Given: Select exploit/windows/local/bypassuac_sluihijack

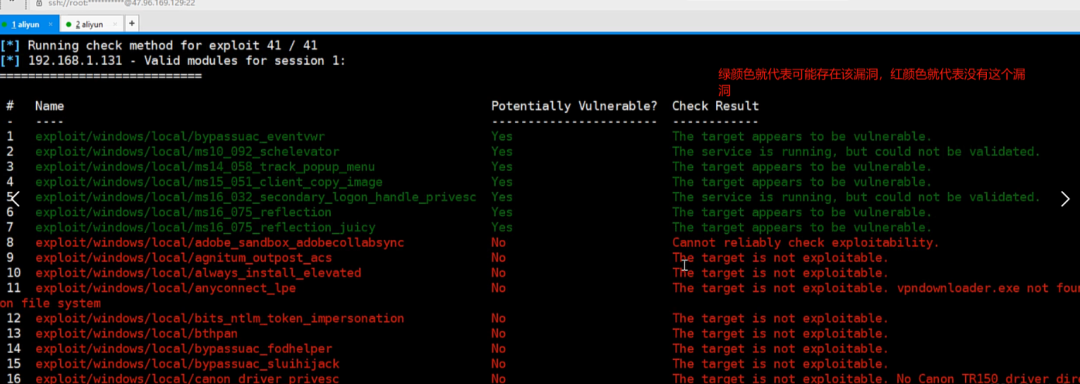Looking at the screenshot, I should (x=187, y=363).
